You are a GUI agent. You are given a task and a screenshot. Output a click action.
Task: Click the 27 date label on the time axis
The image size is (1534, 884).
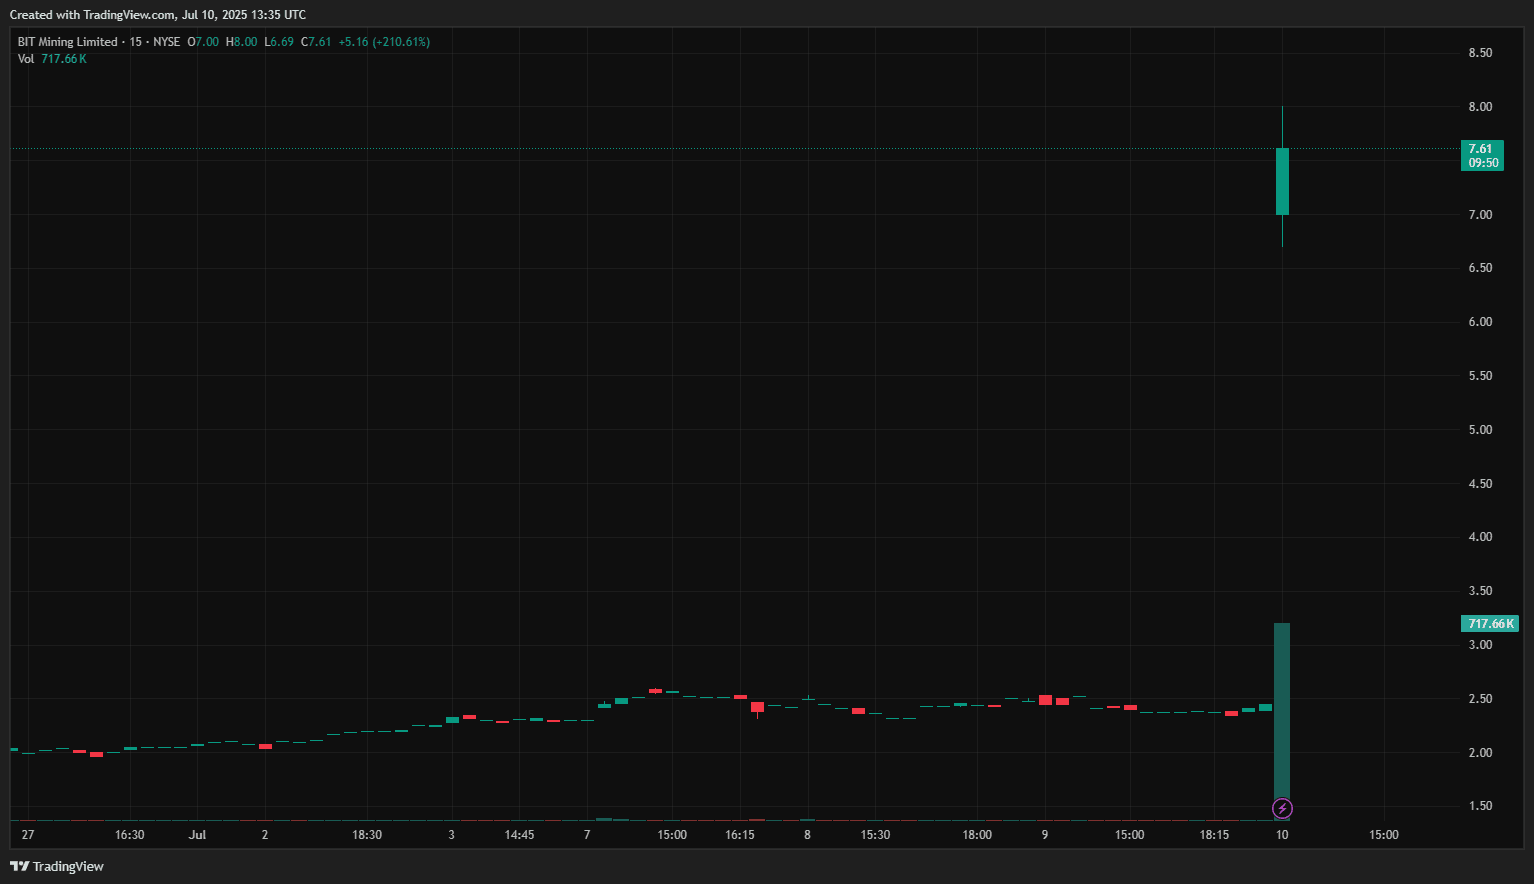pos(28,835)
